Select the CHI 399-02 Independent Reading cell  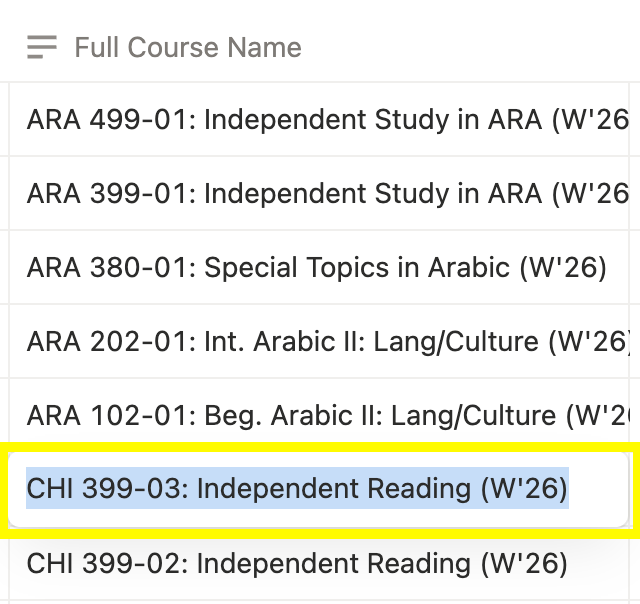[319, 563]
